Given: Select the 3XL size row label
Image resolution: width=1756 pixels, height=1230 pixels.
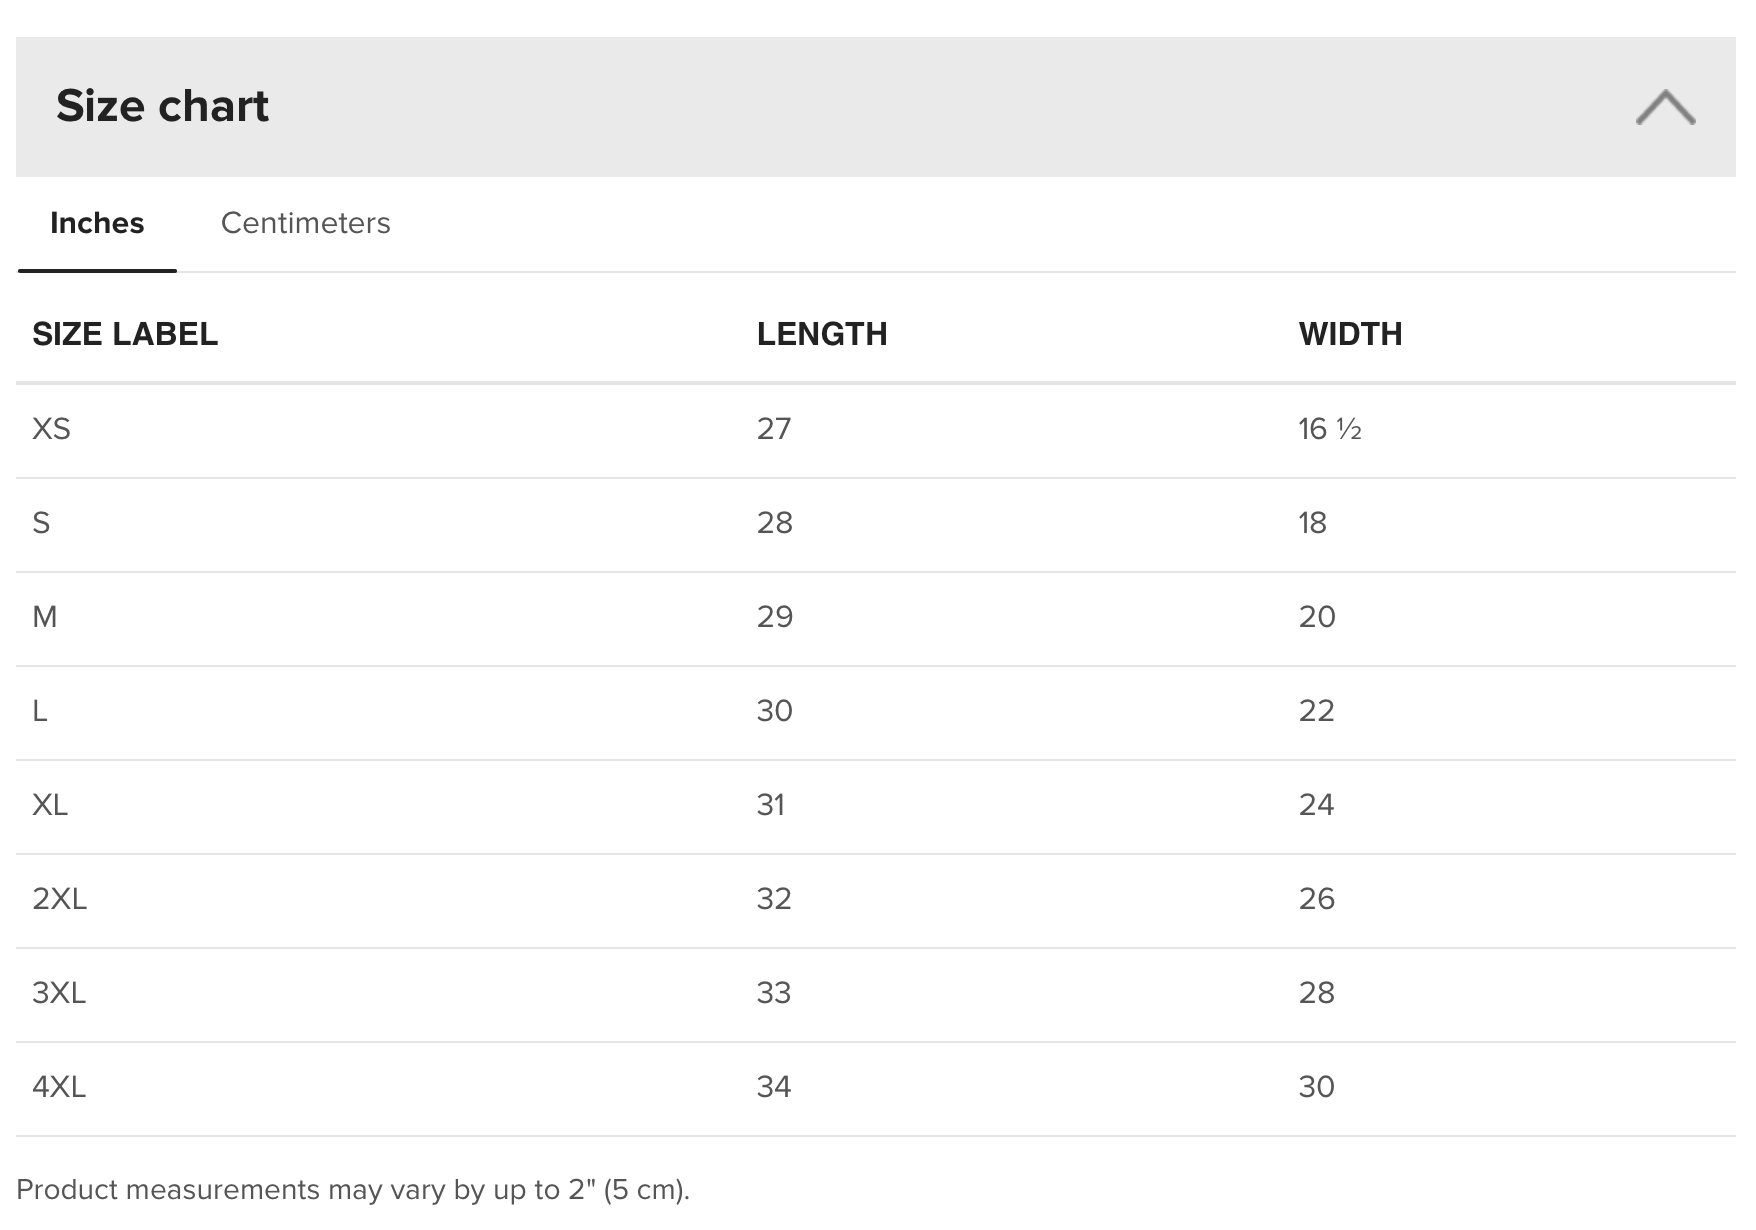Looking at the screenshot, I should pos(59,993).
